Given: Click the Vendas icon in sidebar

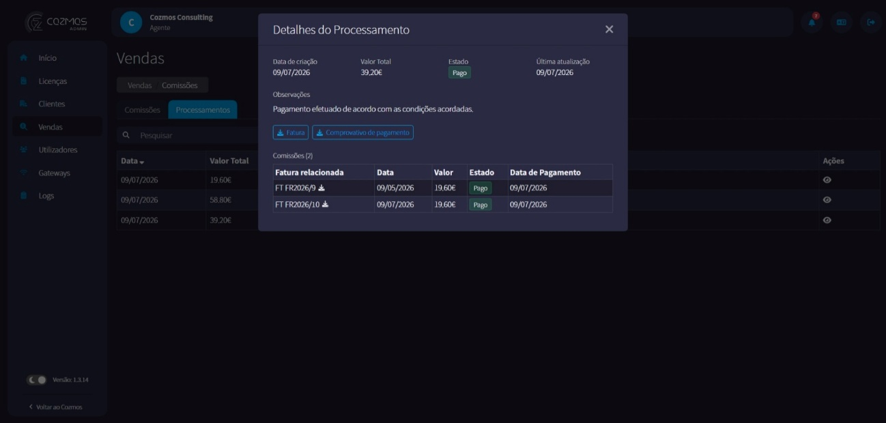Looking at the screenshot, I should (x=23, y=127).
